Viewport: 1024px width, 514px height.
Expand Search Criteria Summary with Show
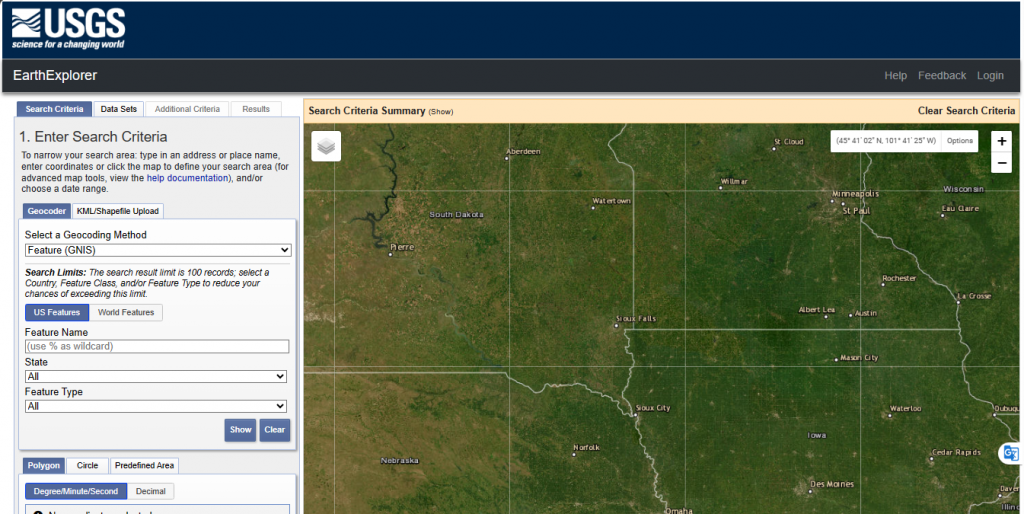coord(441,112)
